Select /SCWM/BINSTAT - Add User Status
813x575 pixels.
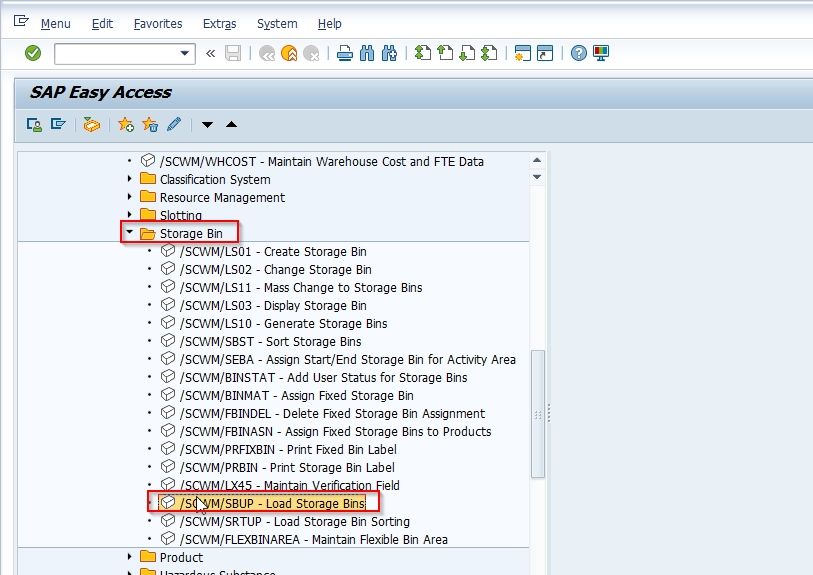pyautogui.click(x=324, y=377)
